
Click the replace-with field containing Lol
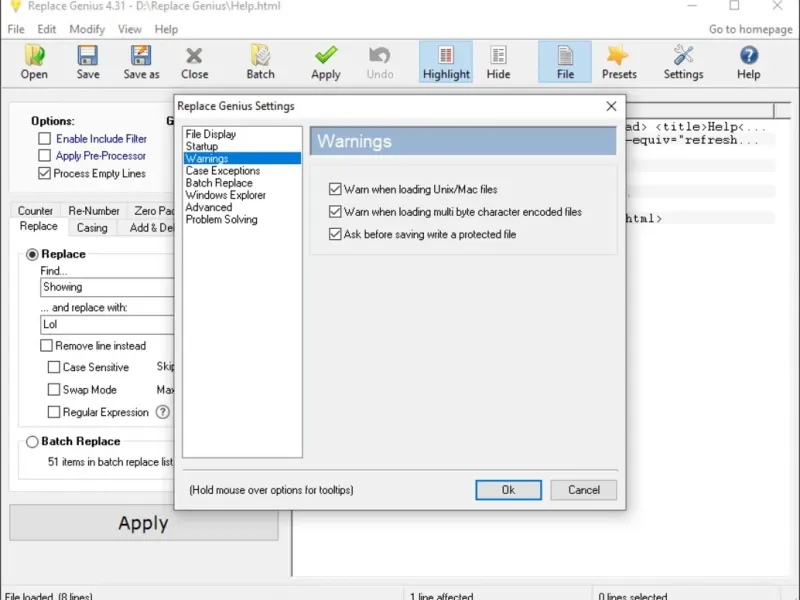[x=107, y=324]
